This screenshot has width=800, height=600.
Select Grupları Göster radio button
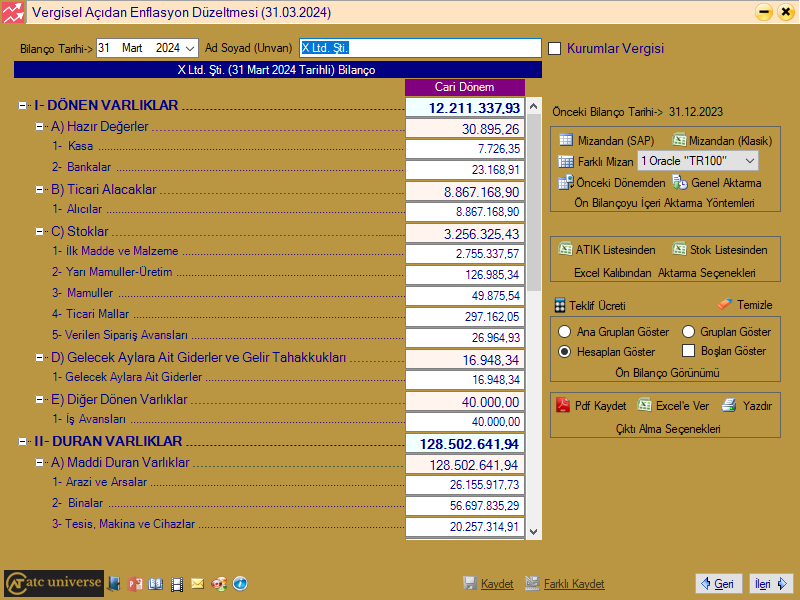[688, 332]
